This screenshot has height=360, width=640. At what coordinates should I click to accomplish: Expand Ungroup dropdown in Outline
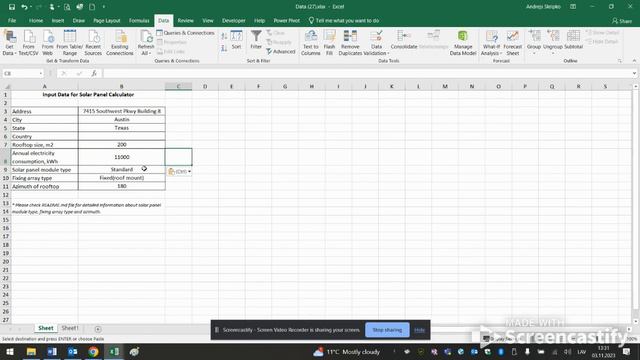[553, 53]
